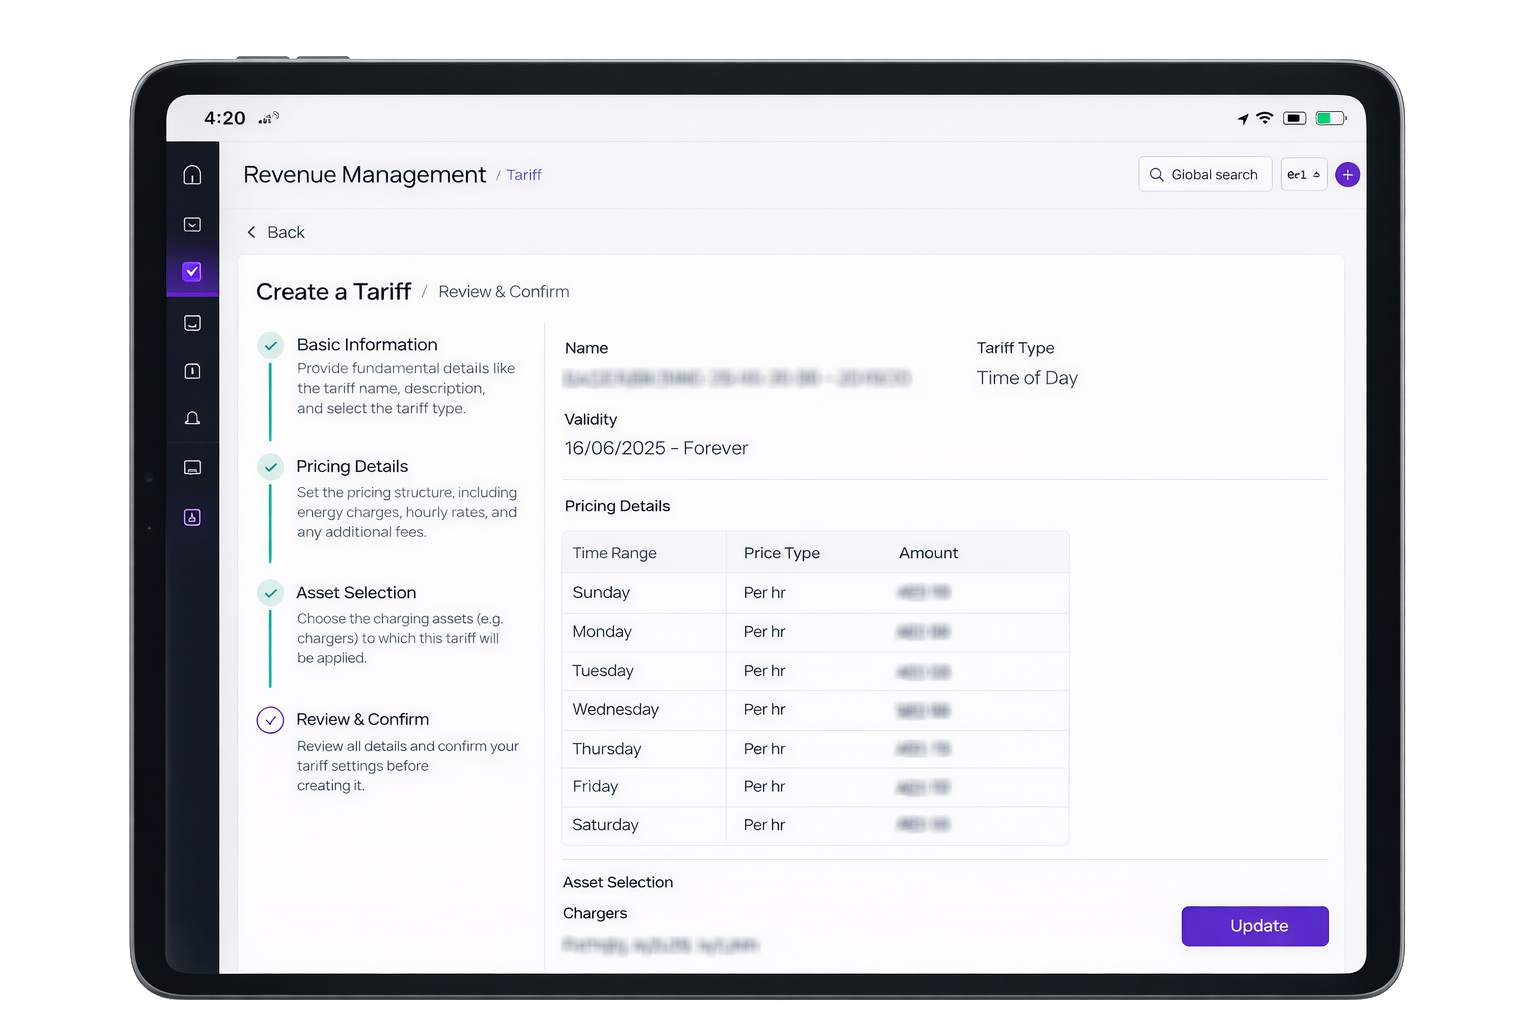Click the purple plus button top right
This screenshot has width=1536, height=1024.
click(x=1347, y=175)
